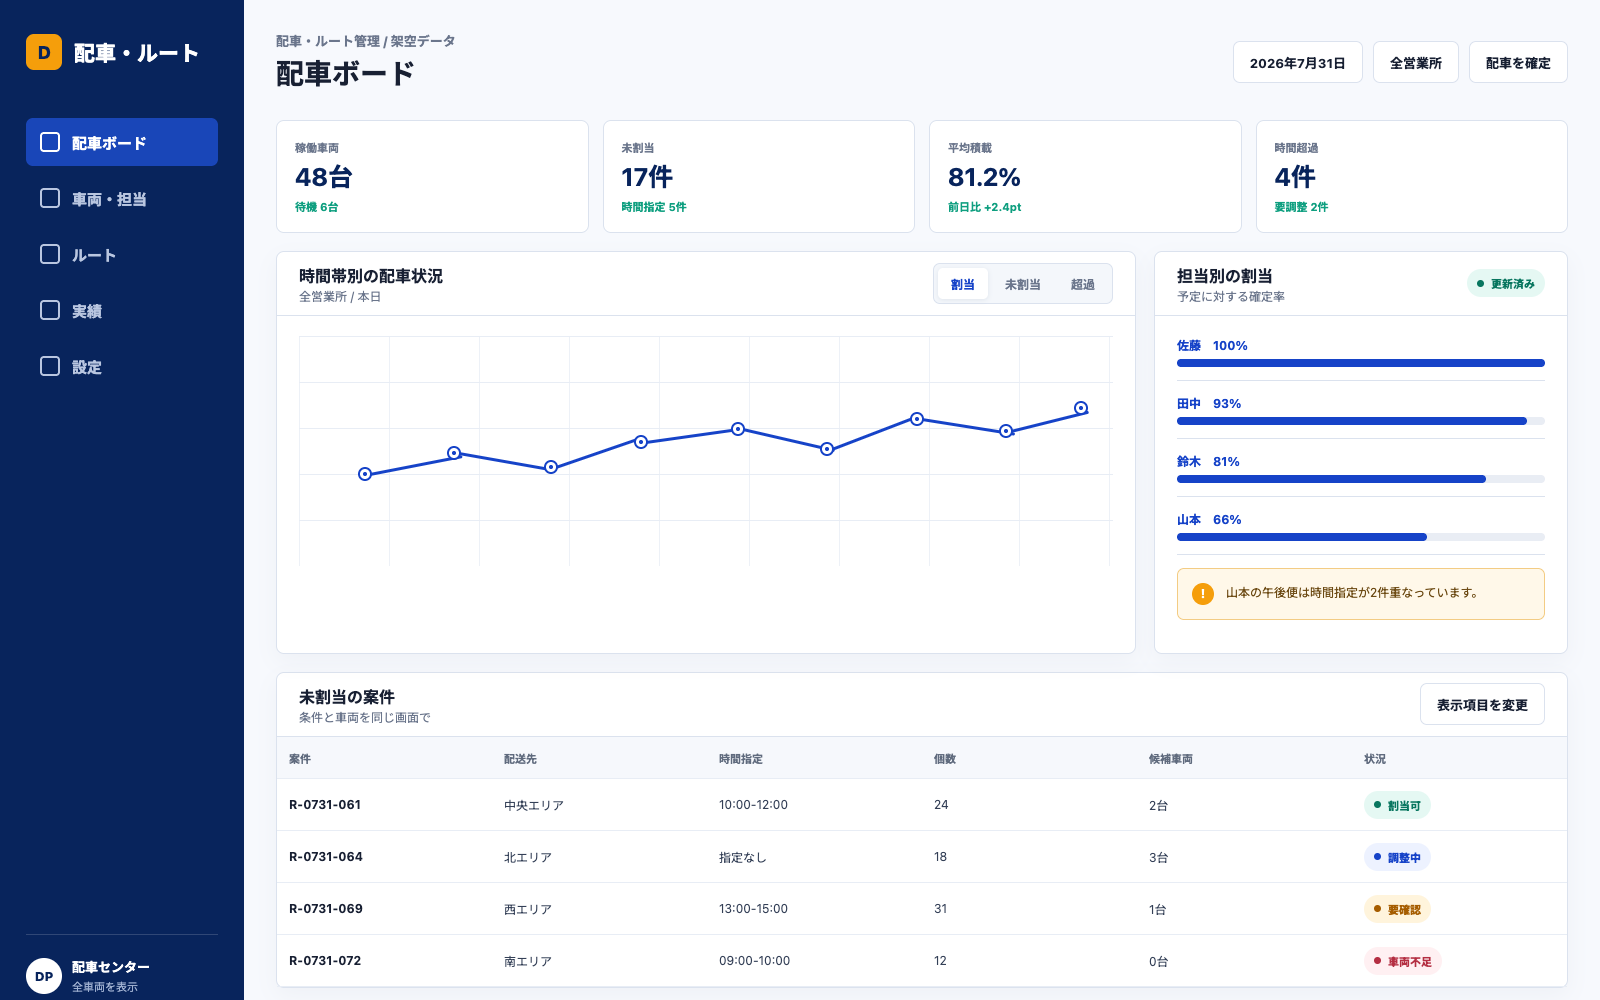Click the 配車ボード sidebar square icon

[50, 142]
